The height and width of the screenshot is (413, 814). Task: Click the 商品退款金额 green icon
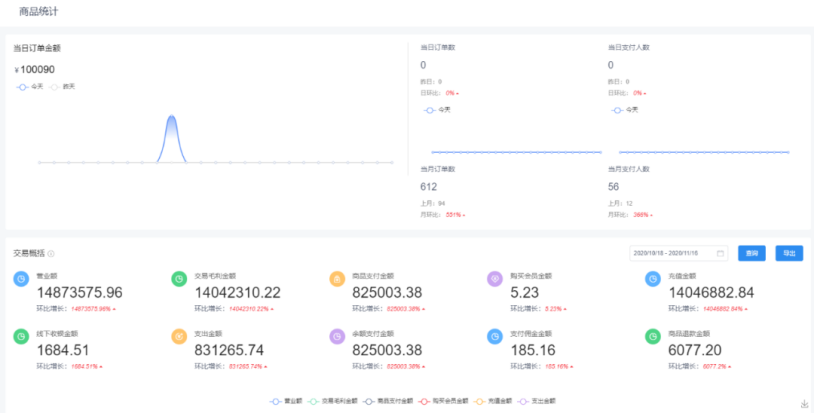(x=651, y=337)
